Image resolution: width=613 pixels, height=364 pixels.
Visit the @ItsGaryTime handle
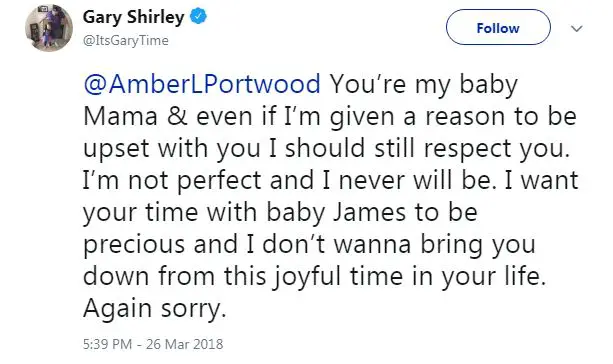[126, 41]
